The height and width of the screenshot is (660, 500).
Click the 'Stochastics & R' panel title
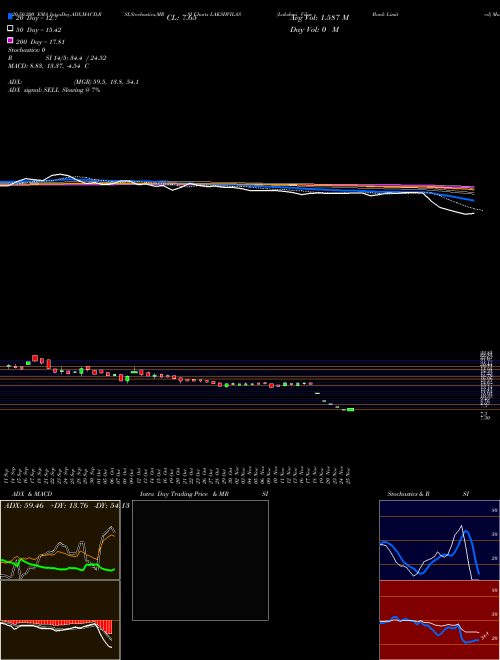(x=408, y=494)
